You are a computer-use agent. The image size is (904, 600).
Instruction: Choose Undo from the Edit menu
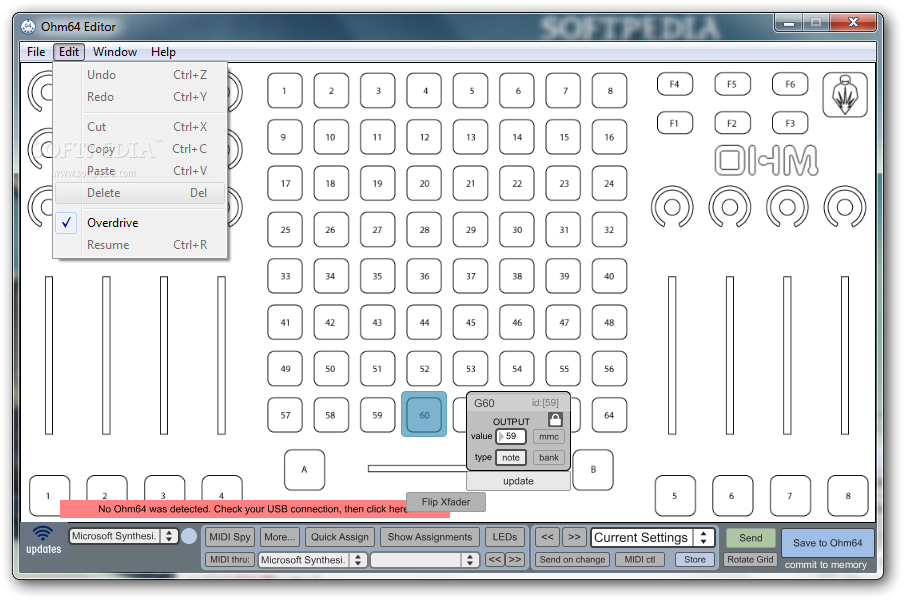pos(140,75)
